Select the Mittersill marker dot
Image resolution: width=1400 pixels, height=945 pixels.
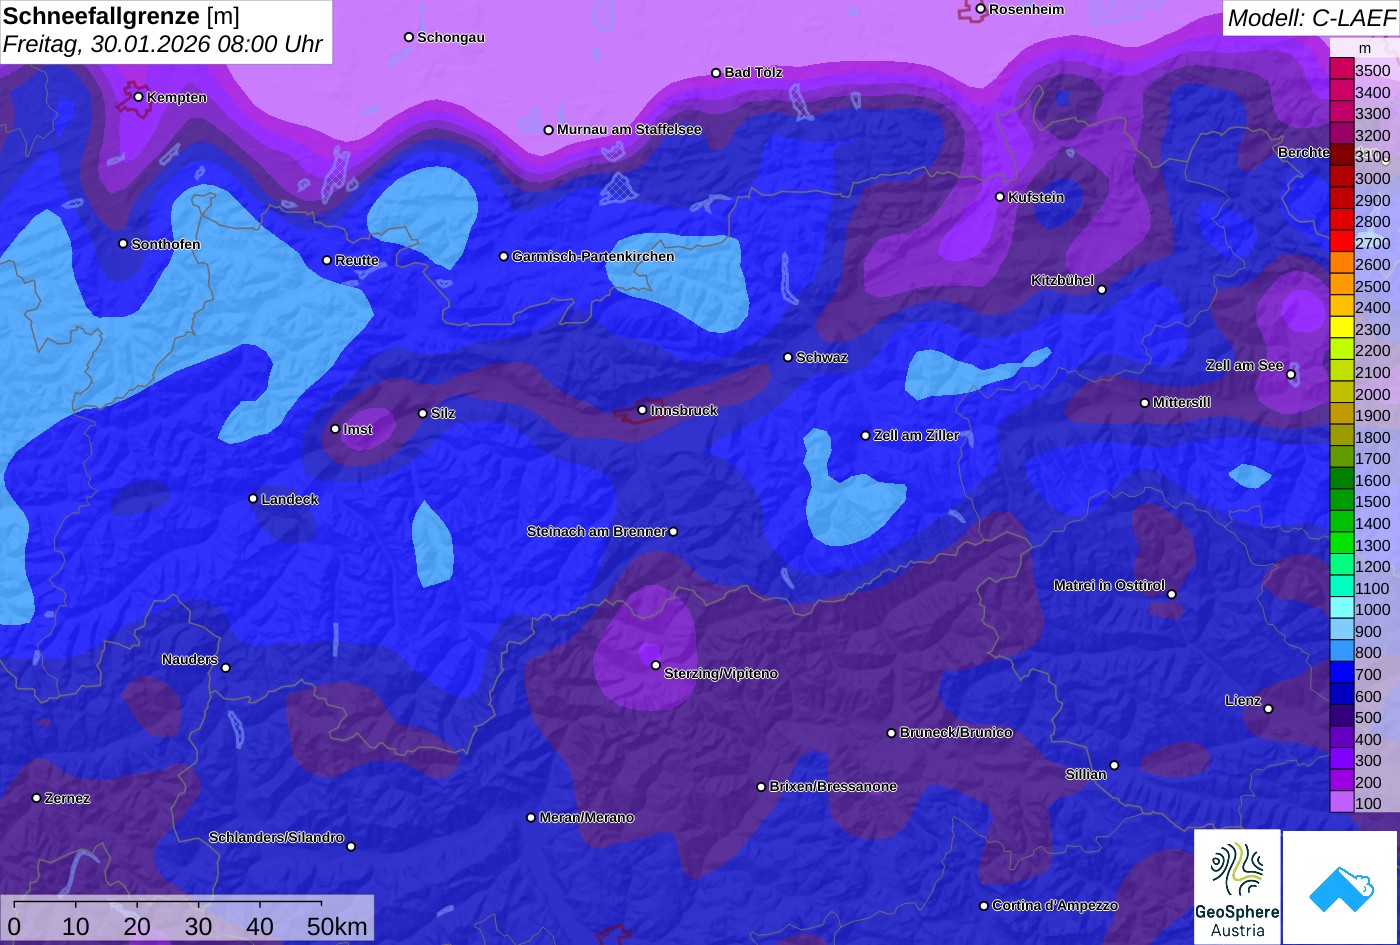point(1145,403)
